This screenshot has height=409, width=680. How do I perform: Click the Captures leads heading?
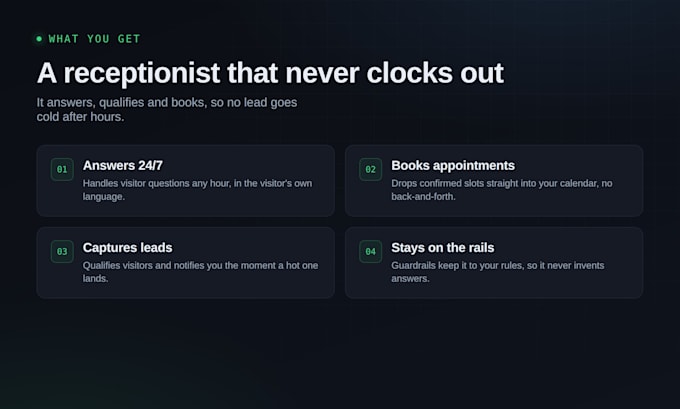click(128, 248)
